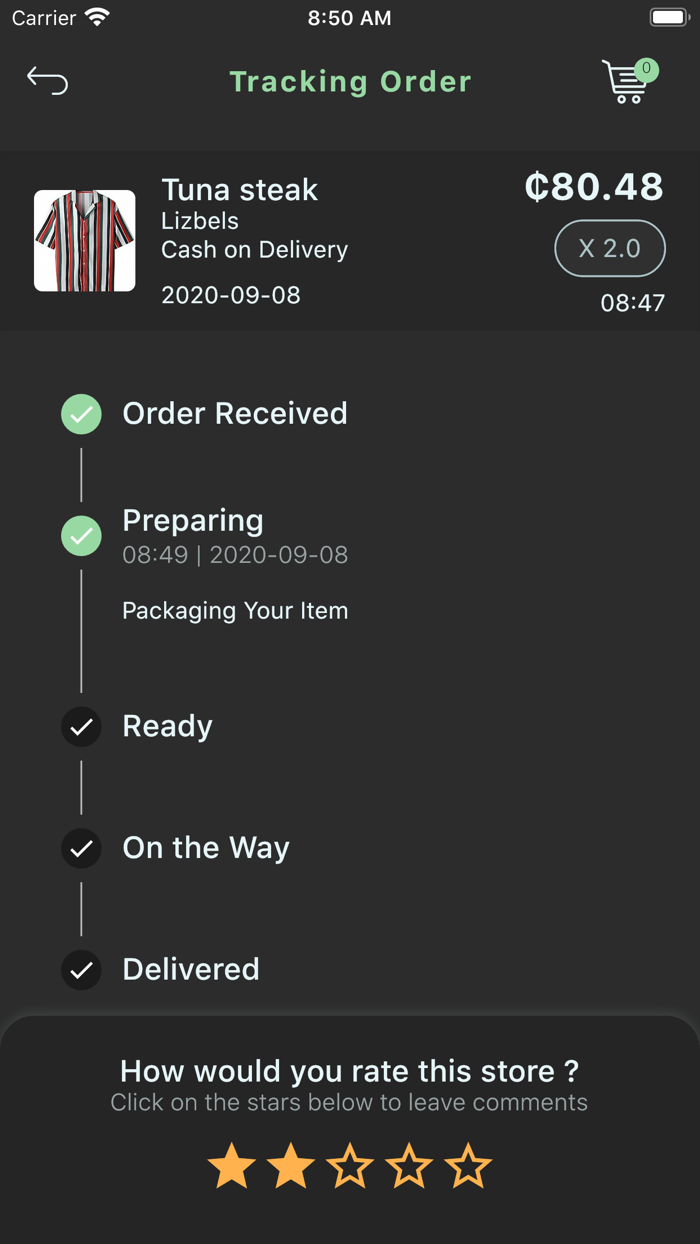Select the second rating star
The width and height of the screenshot is (700, 1244).
coord(290,1166)
